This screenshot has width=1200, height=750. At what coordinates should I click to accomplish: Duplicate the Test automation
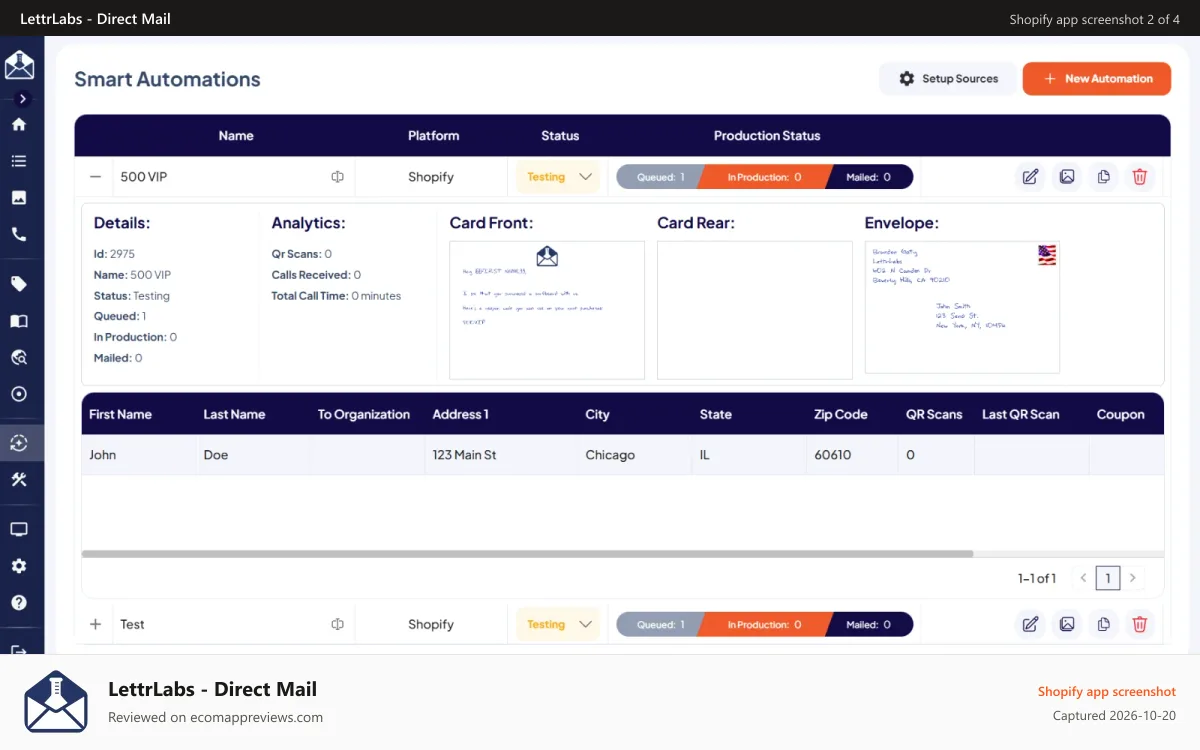(x=1103, y=624)
